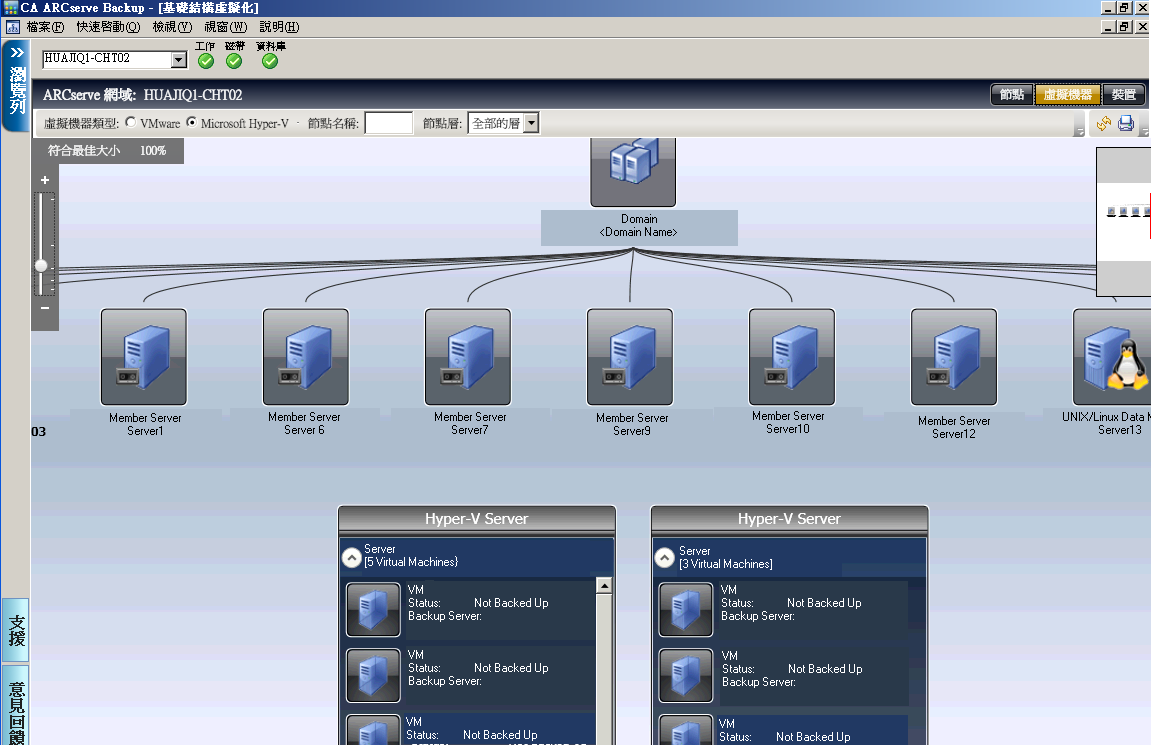Select the VMware radio button
This screenshot has width=1151, height=745.
coord(131,123)
